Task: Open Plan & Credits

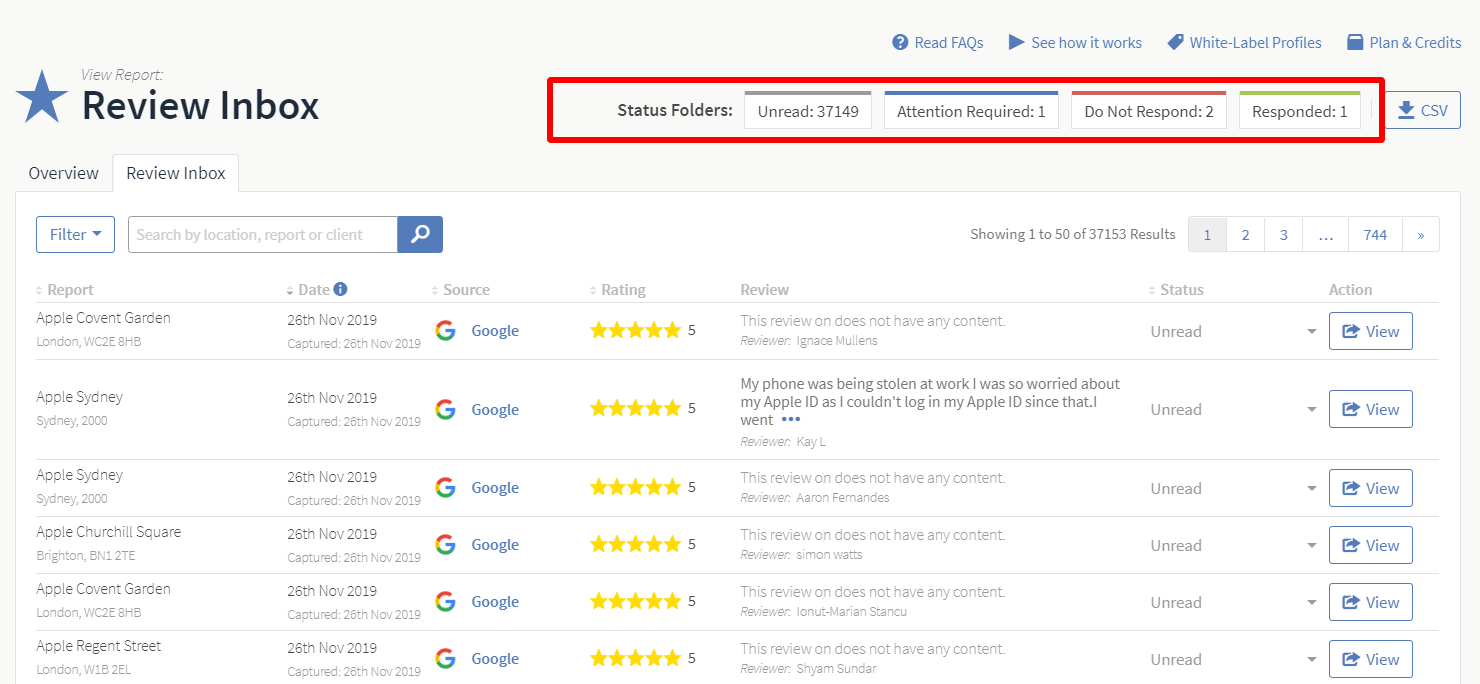Action: 1404,42
